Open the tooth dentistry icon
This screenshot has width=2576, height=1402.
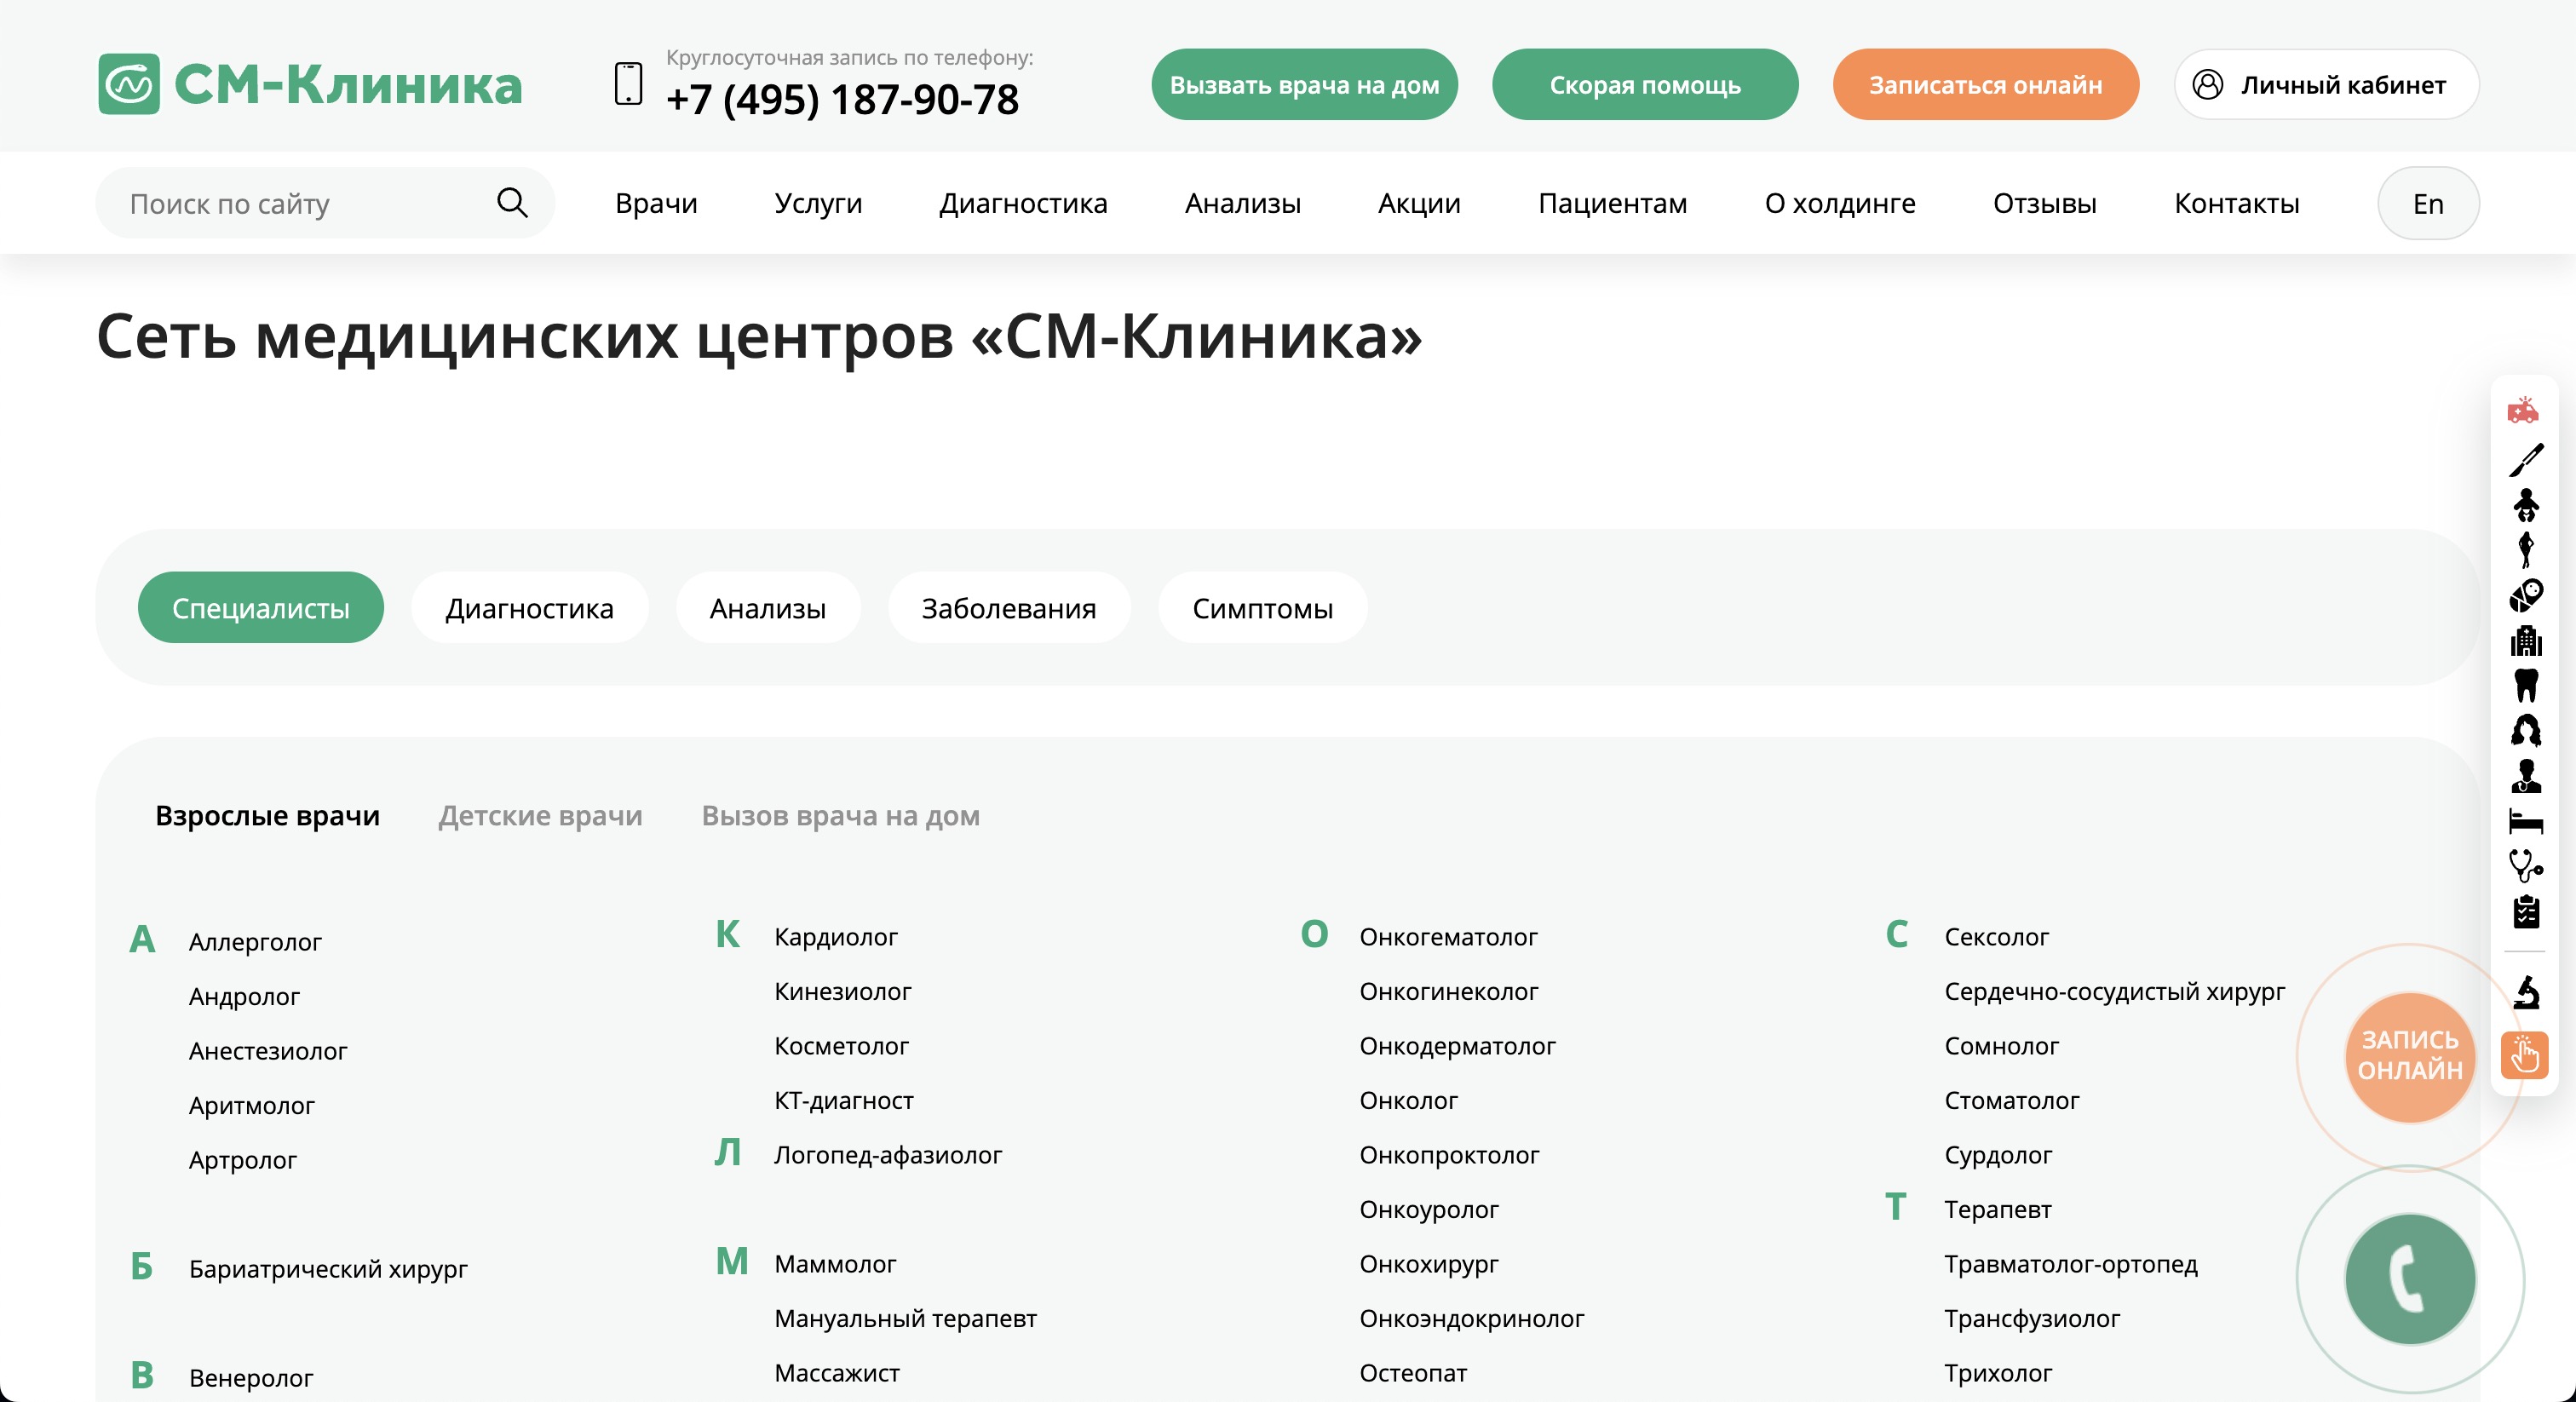2526,686
